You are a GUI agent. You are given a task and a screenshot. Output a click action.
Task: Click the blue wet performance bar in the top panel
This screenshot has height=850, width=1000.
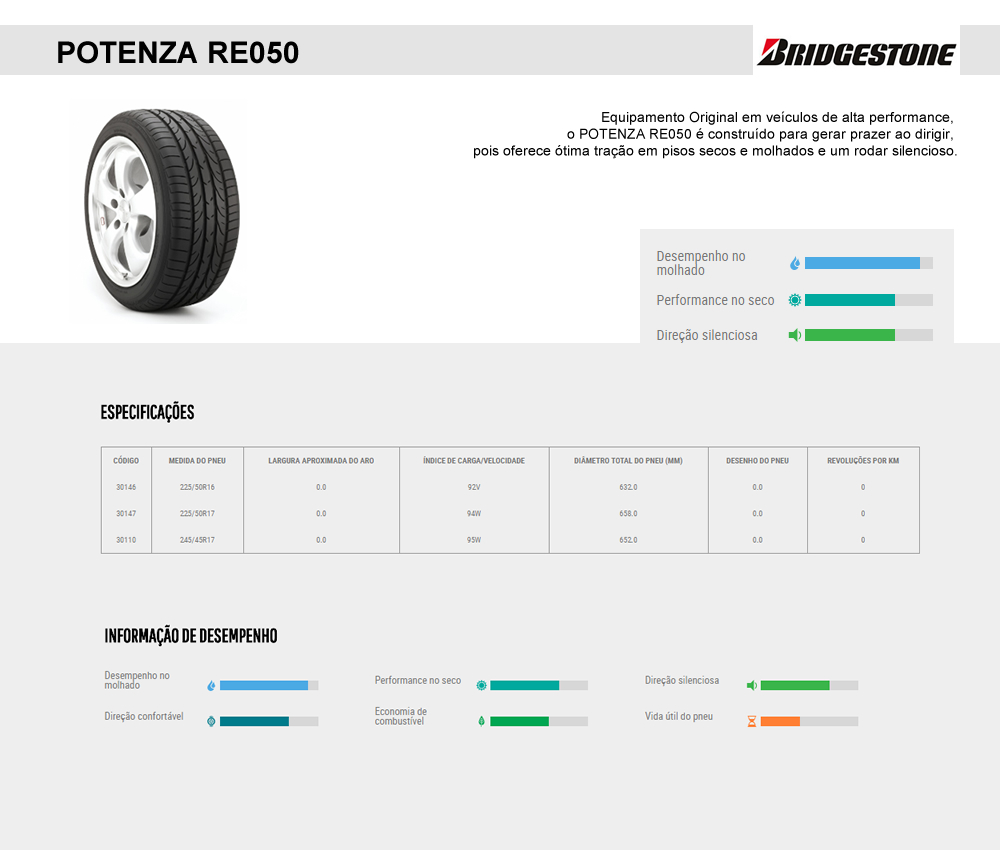coord(869,263)
